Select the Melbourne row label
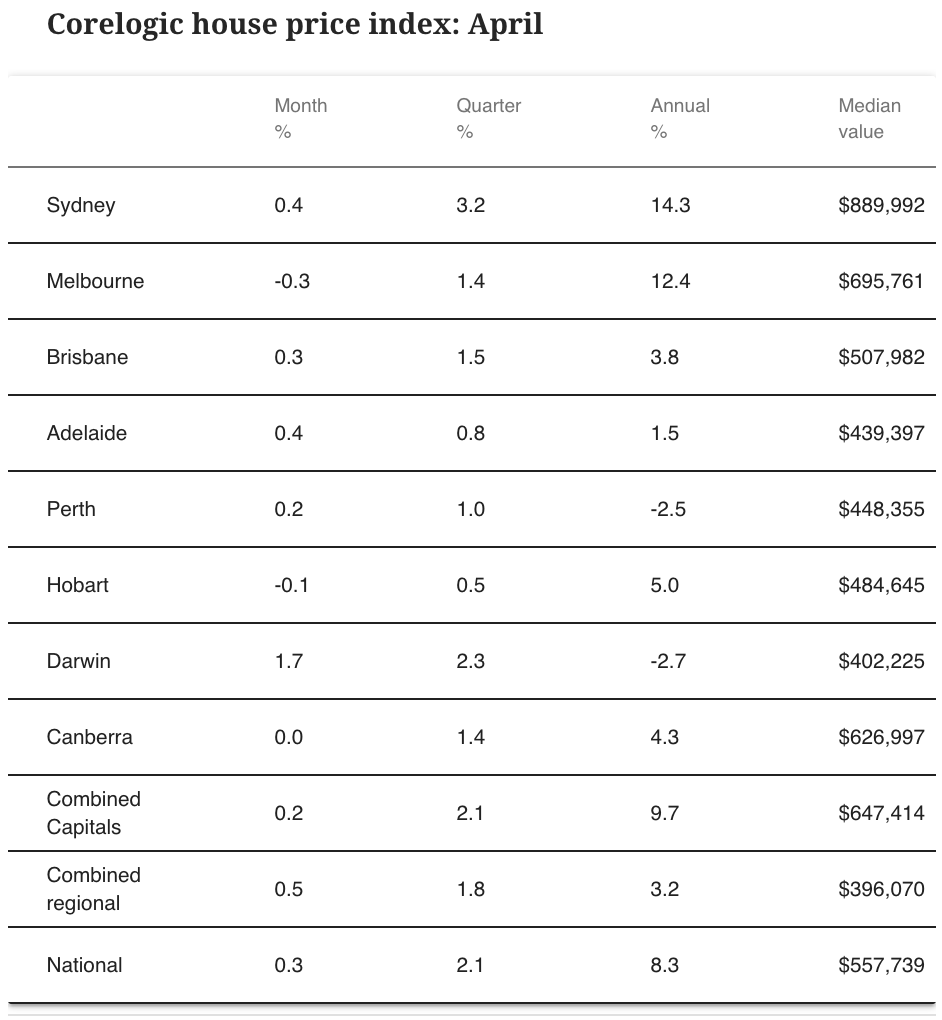This screenshot has width=942, height=1020. tap(95, 281)
